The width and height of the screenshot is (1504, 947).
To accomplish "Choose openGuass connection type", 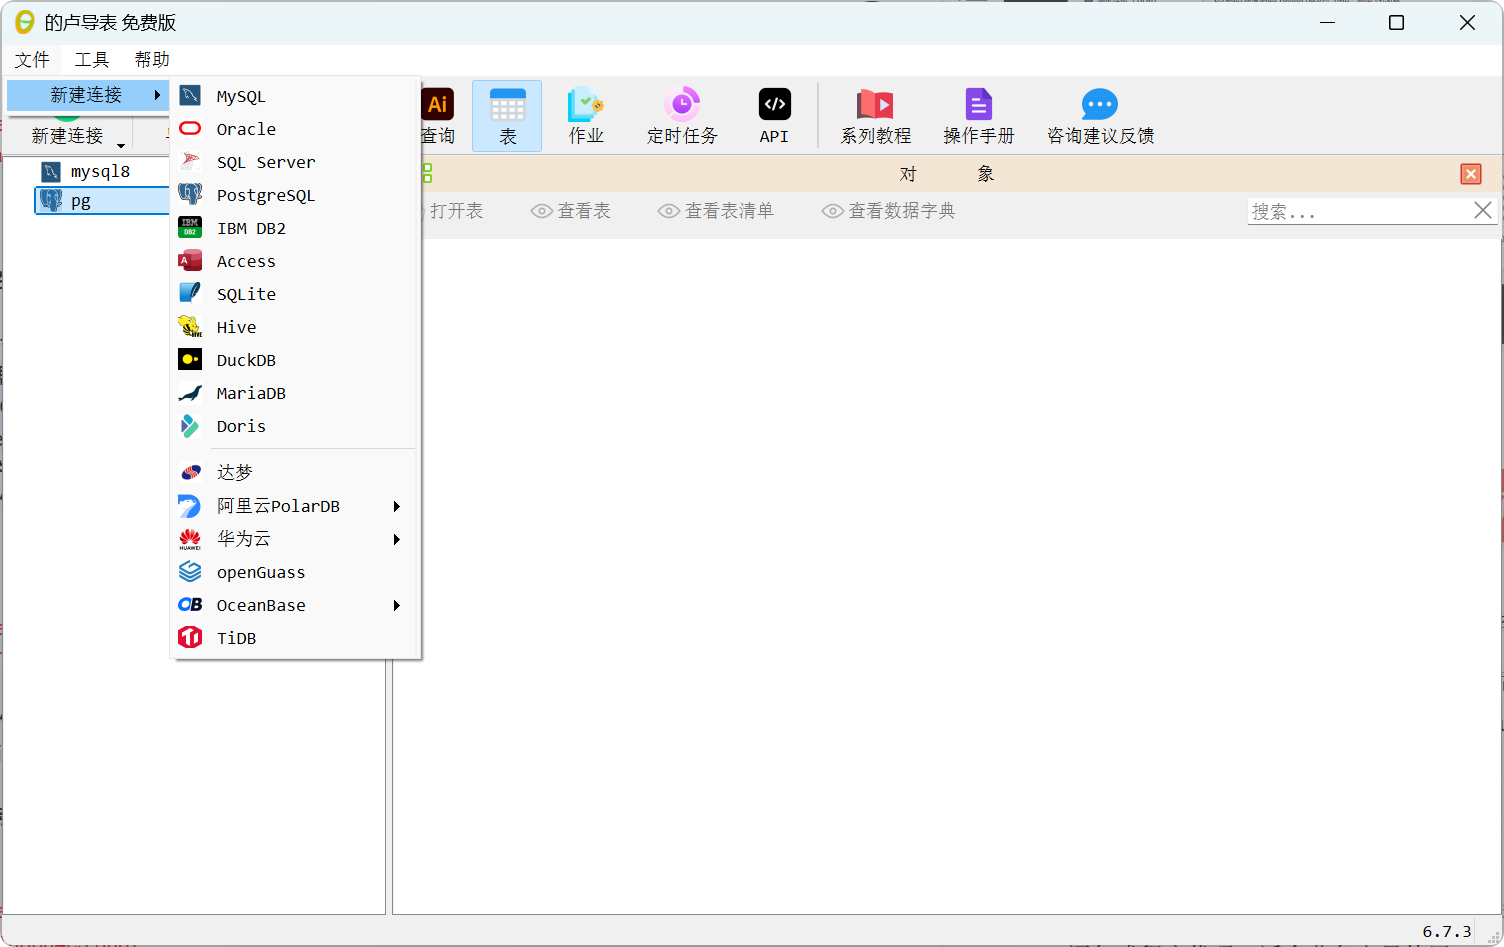I will pos(295,572).
